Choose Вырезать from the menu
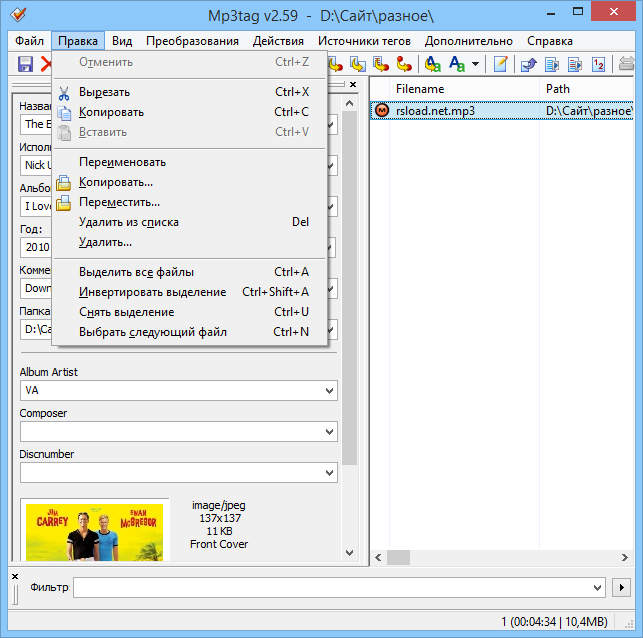The height and width of the screenshot is (638, 643). (x=189, y=92)
